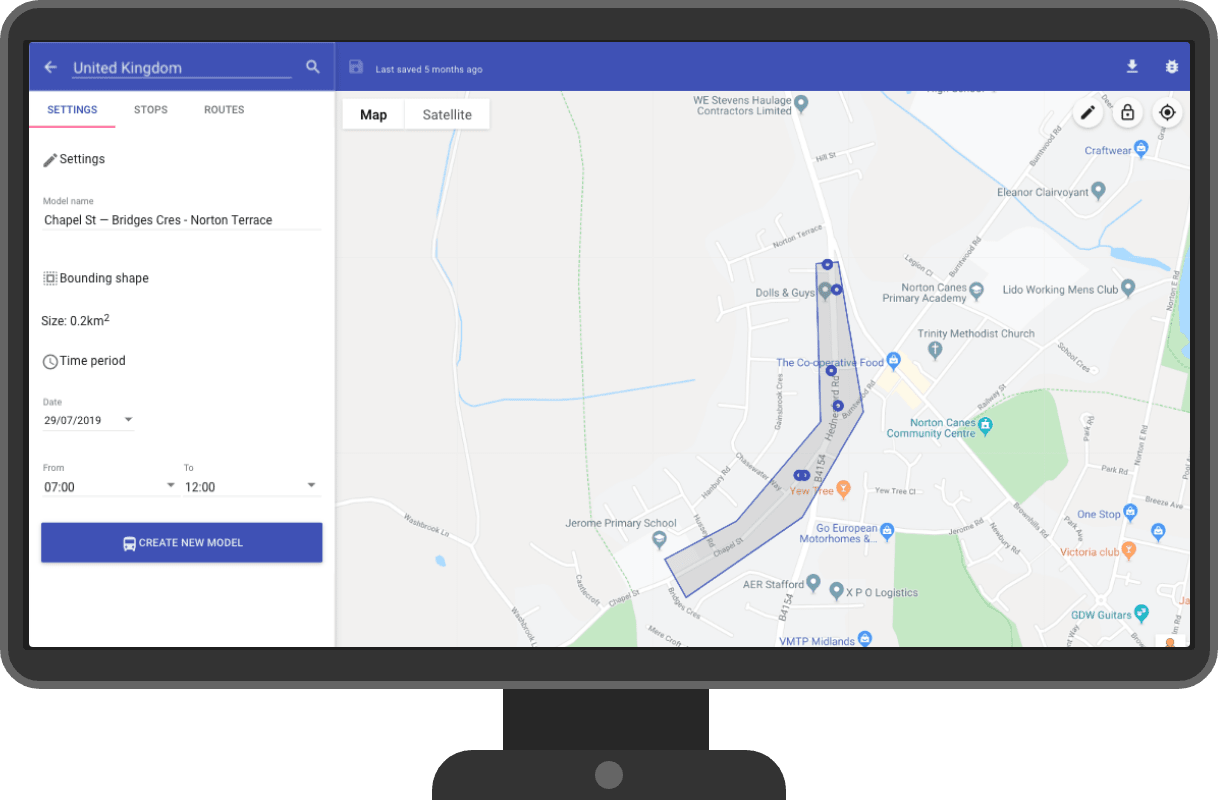Click the Yew Tree restaurant pin
1218x800 pixels.
(x=843, y=489)
